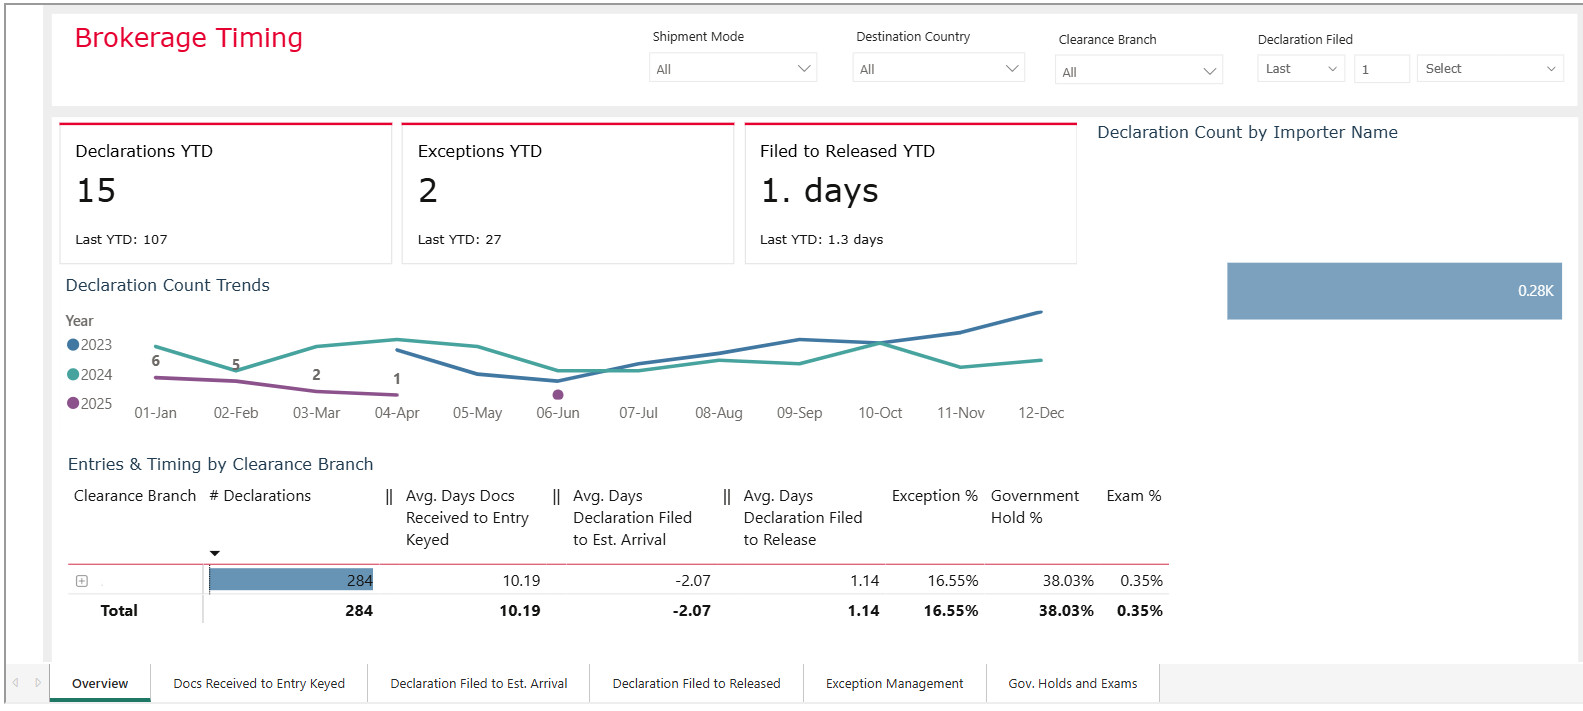Click the next page tabs arrow
The height and width of the screenshot is (711, 1583).
point(38,683)
